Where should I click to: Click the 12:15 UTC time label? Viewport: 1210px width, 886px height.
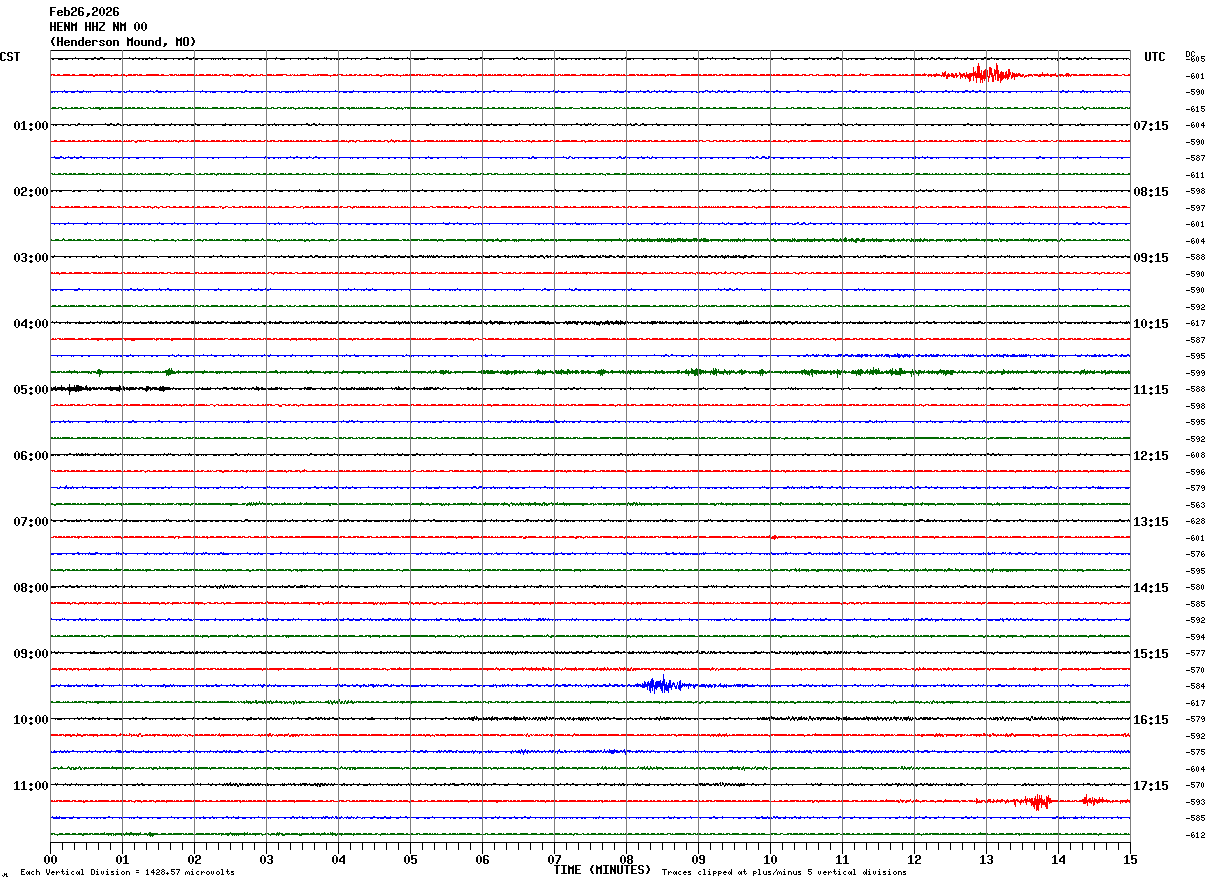coord(1150,455)
